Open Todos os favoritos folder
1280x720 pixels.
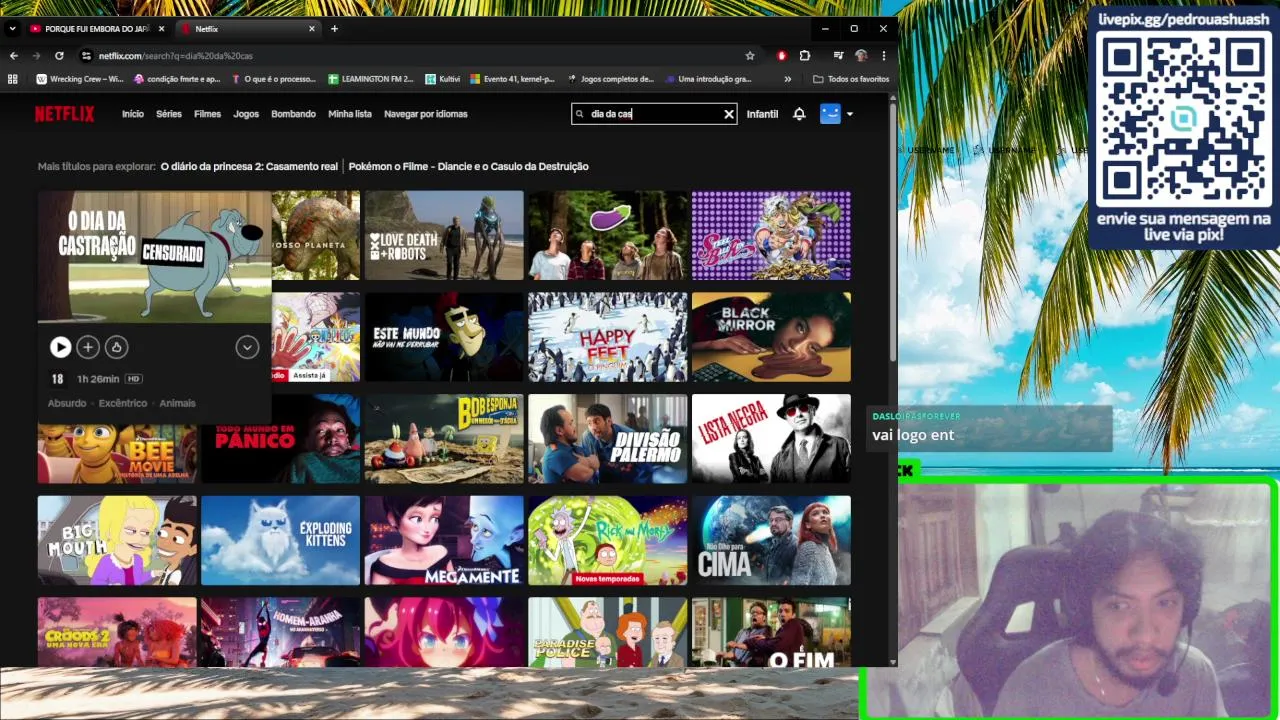[x=851, y=79]
